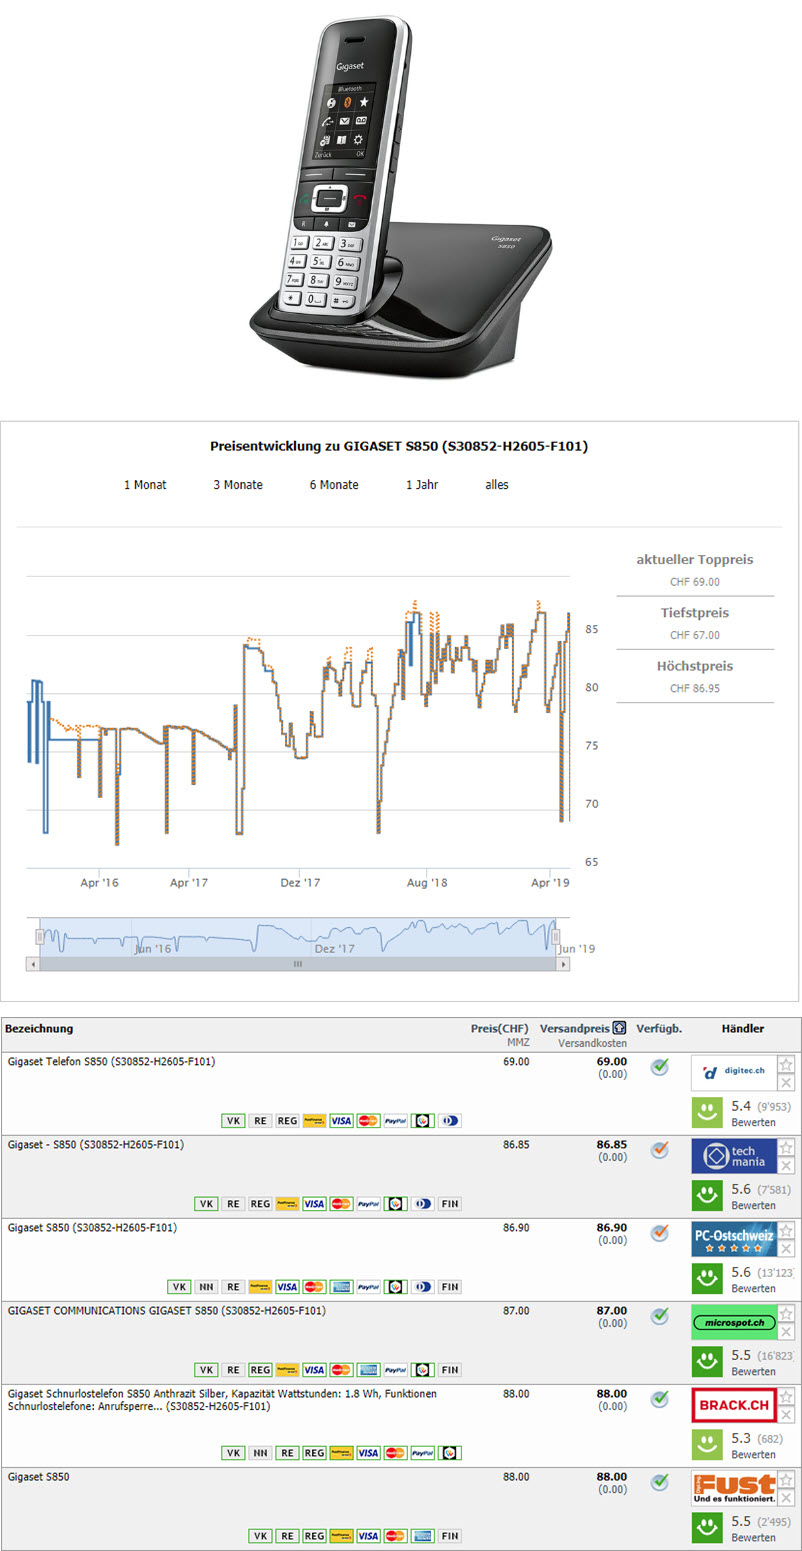
Task: Click the FIN badge in the Fust row
Action: click(x=450, y=1536)
